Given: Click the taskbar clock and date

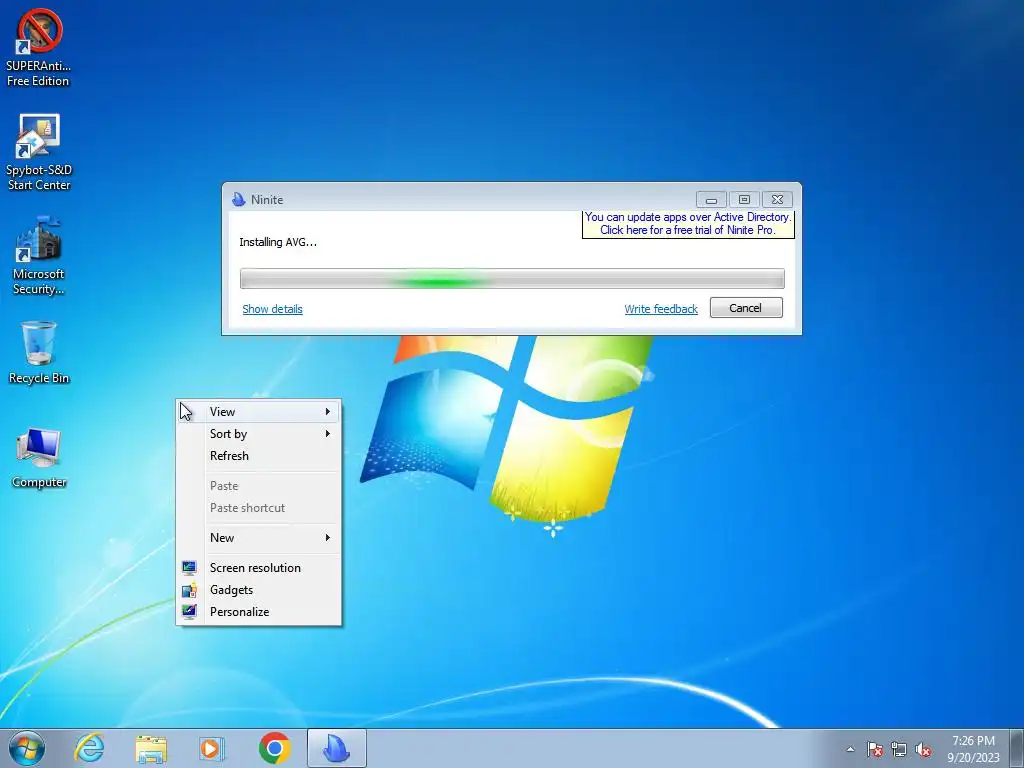Looking at the screenshot, I should (x=973, y=749).
